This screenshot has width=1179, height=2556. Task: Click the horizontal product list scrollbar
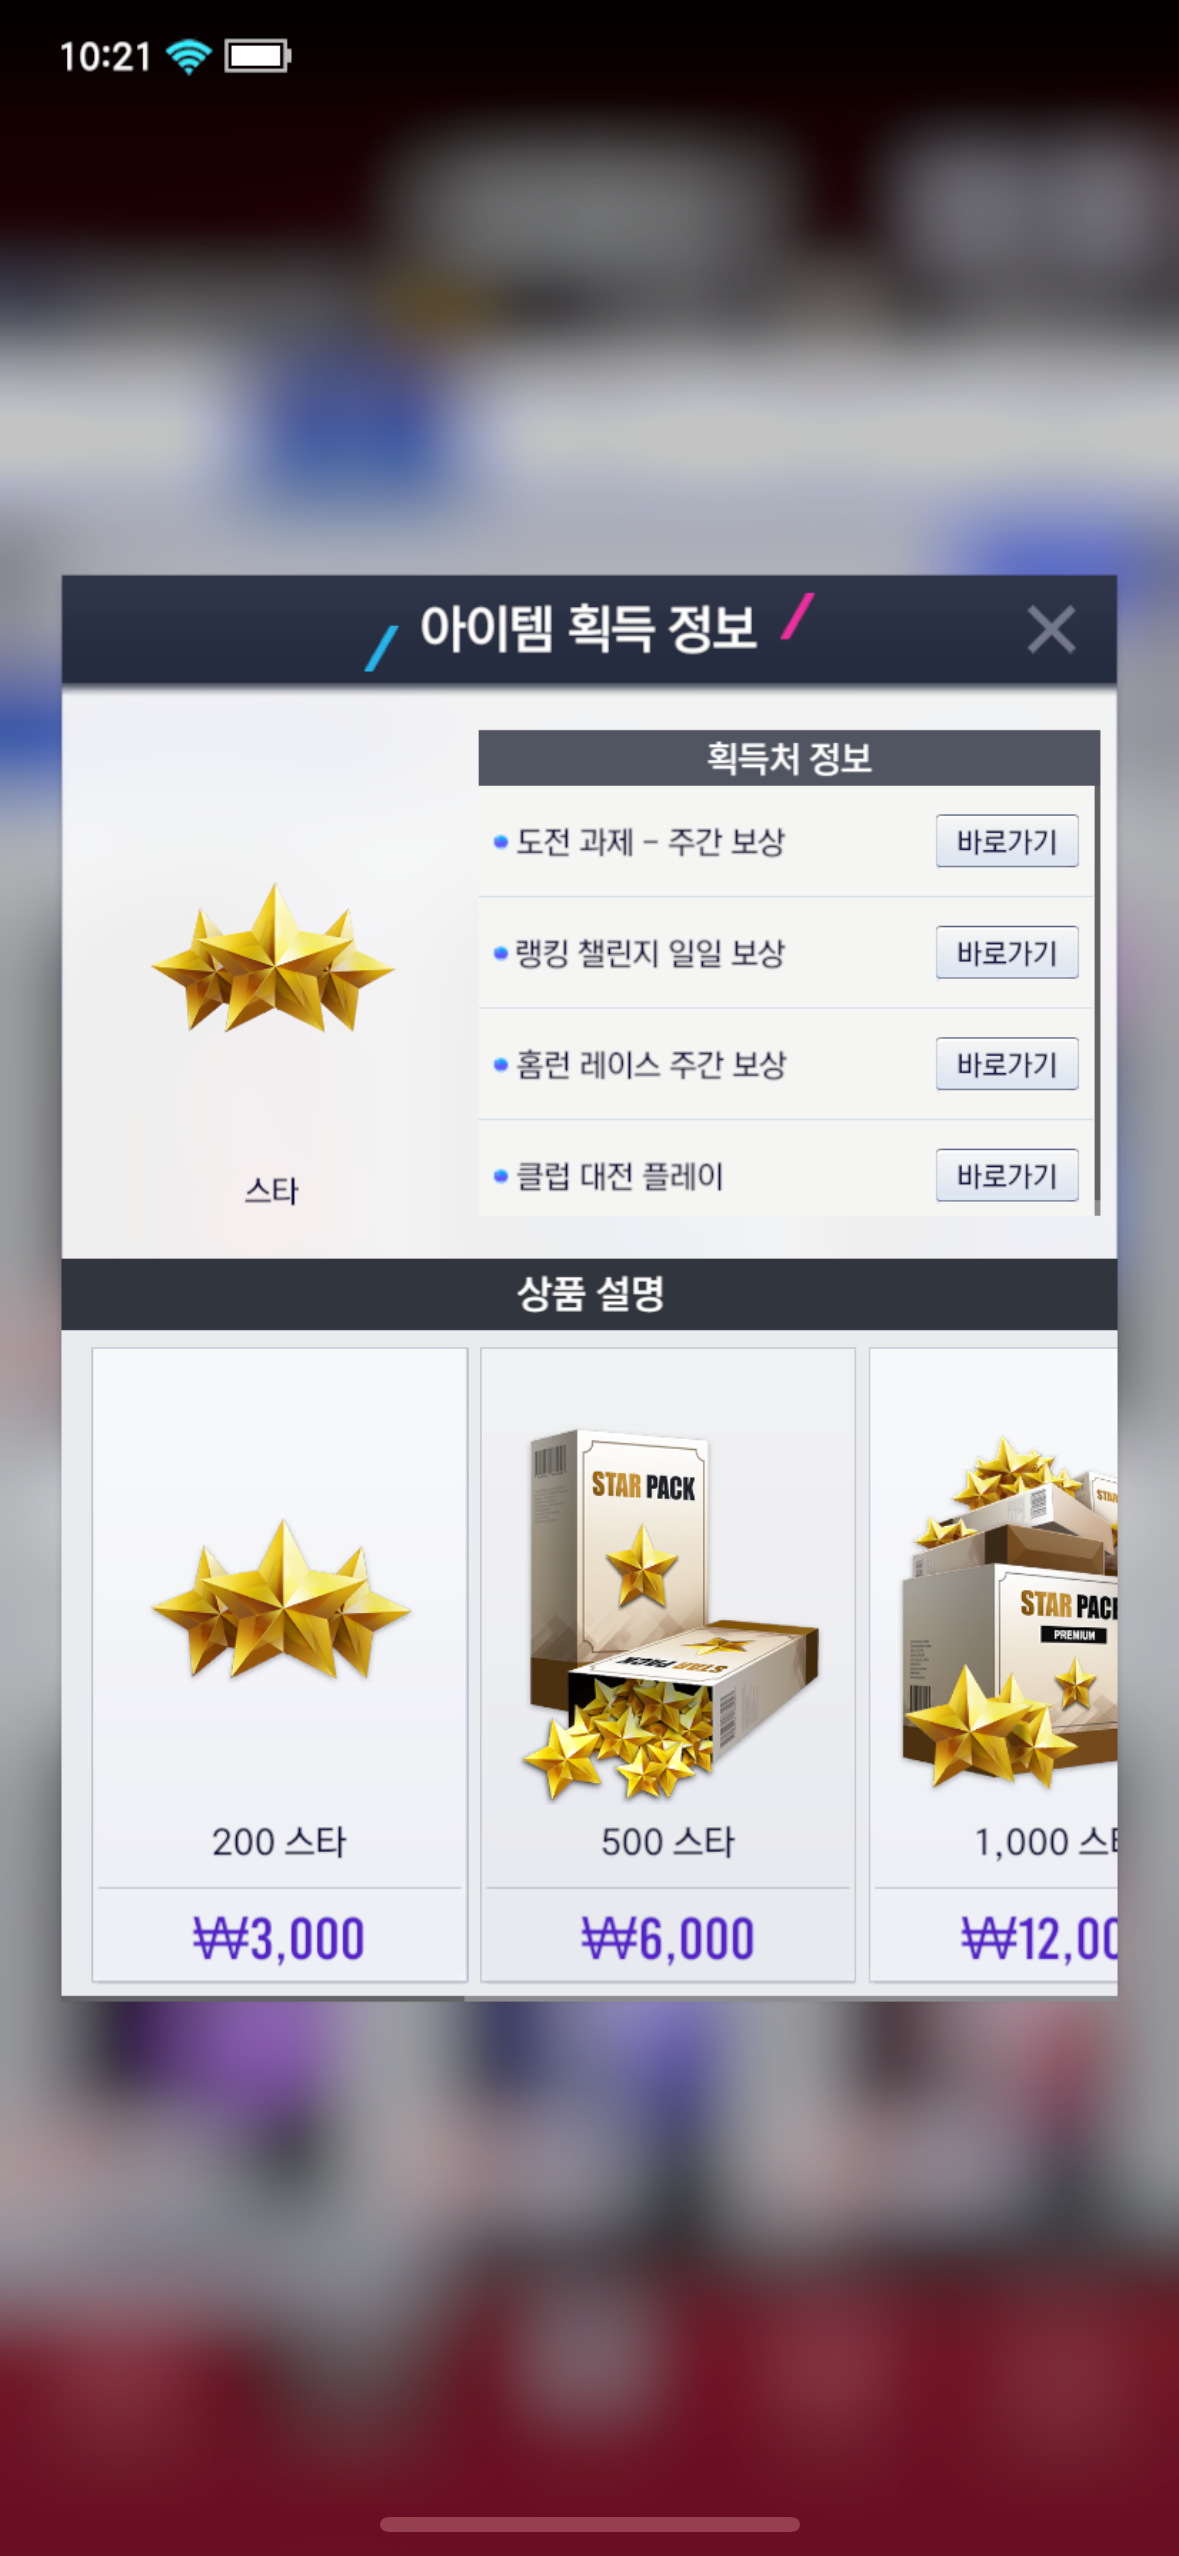tap(263, 1998)
